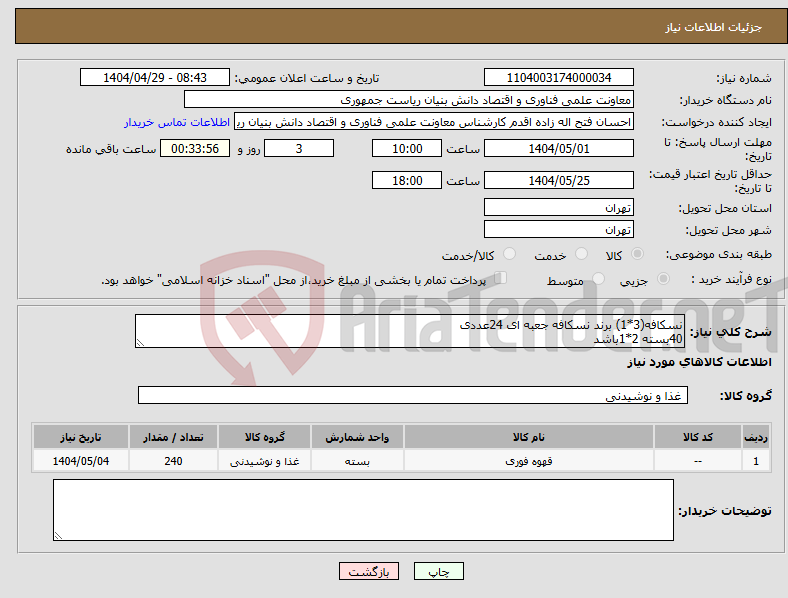Click the quantity cell 240
The image size is (788, 598).
point(173,461)
